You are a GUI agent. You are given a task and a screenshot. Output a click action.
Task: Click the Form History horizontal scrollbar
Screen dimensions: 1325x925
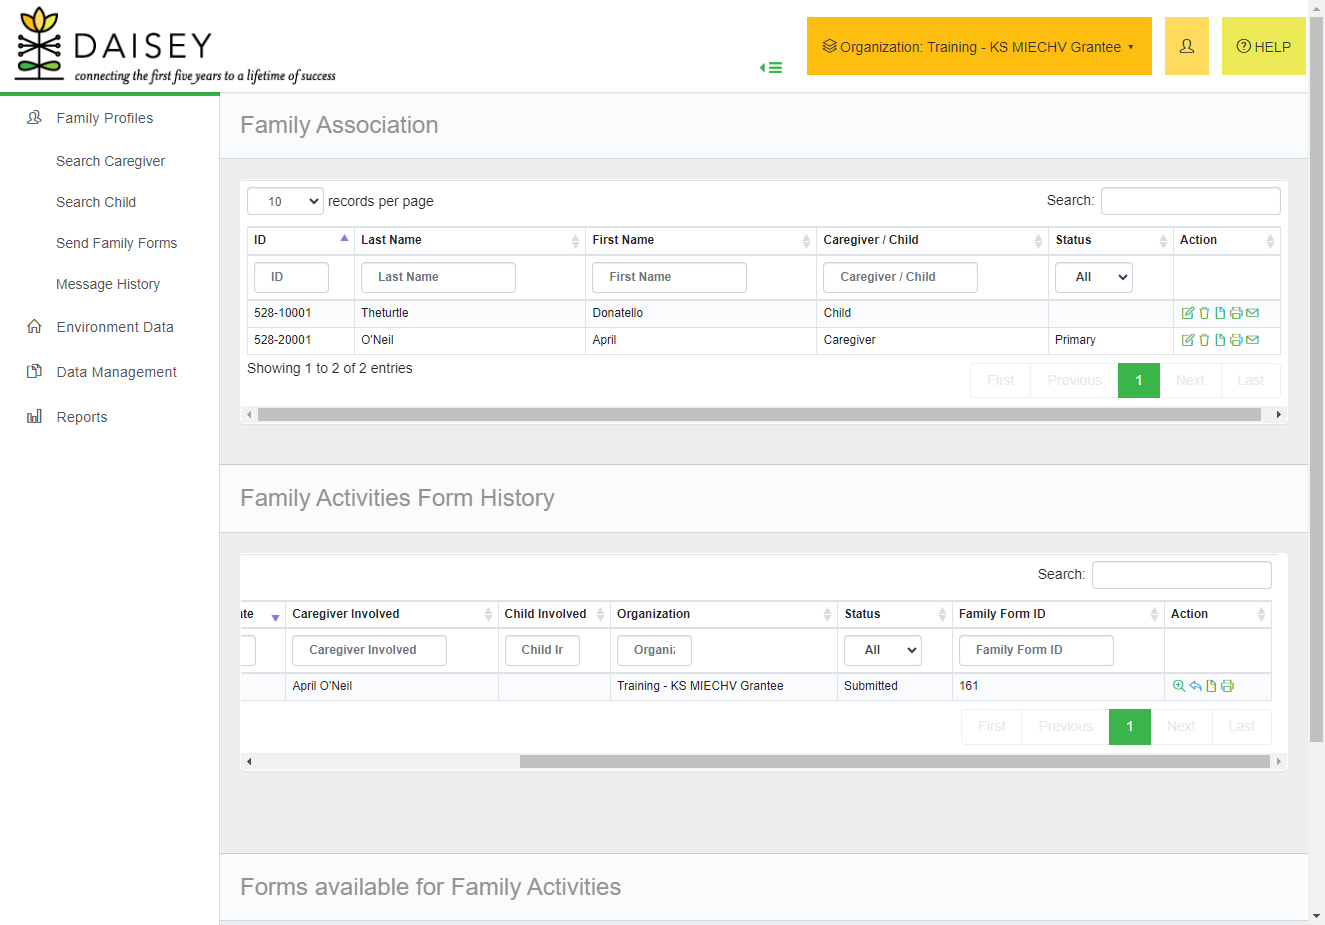click(894, 761)
